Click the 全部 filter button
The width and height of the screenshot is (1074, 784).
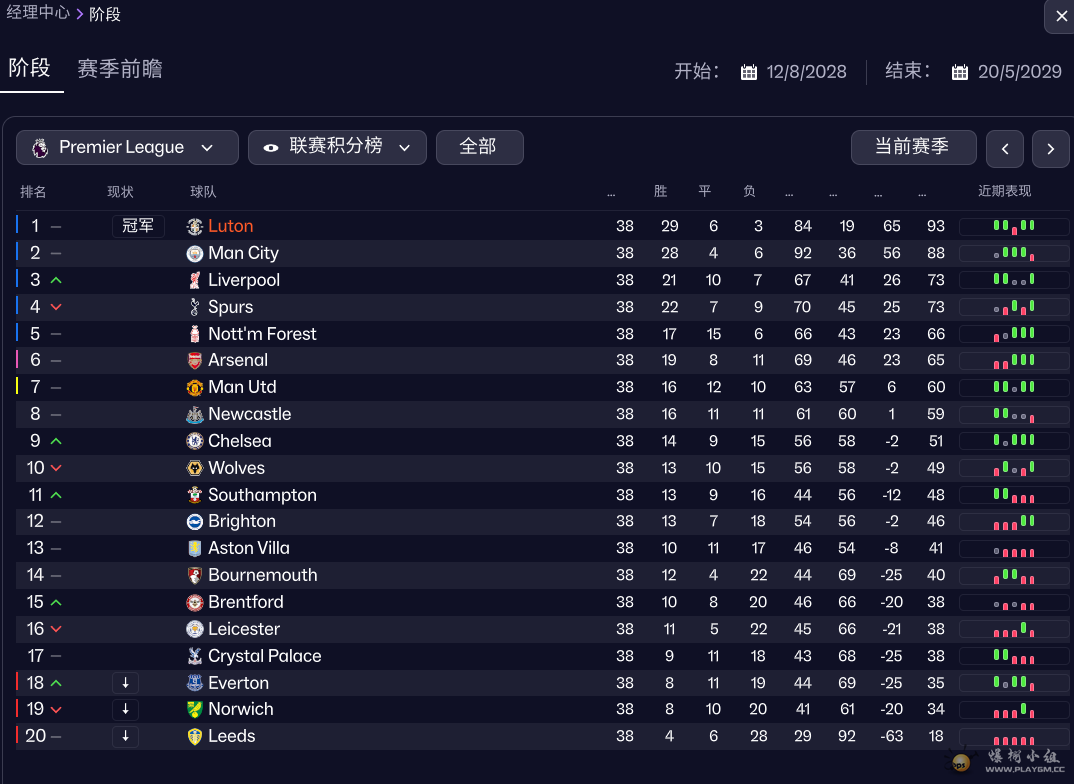[x=479, y=147]
